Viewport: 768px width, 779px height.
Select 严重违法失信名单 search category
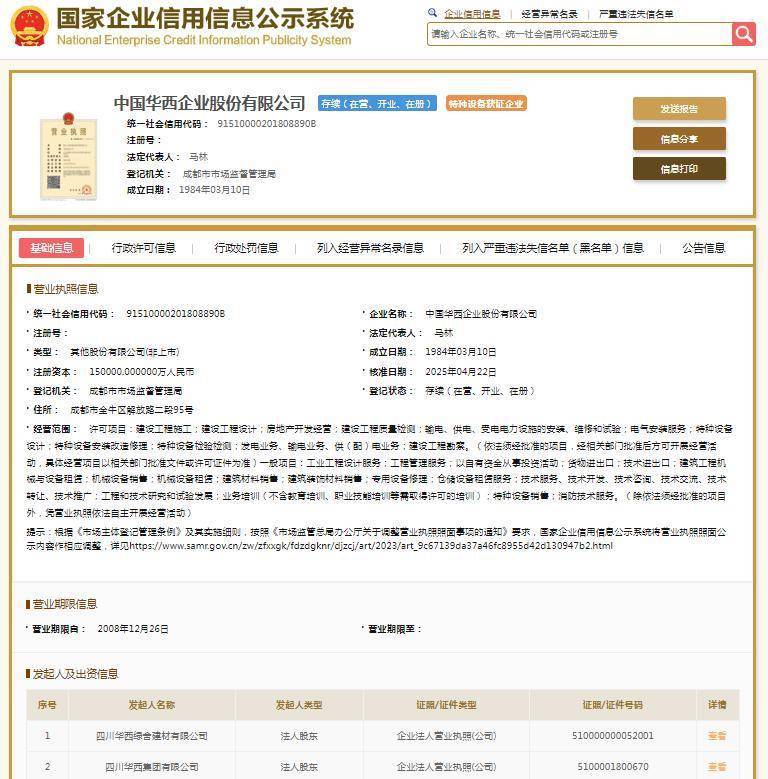[x=636, y=14]
